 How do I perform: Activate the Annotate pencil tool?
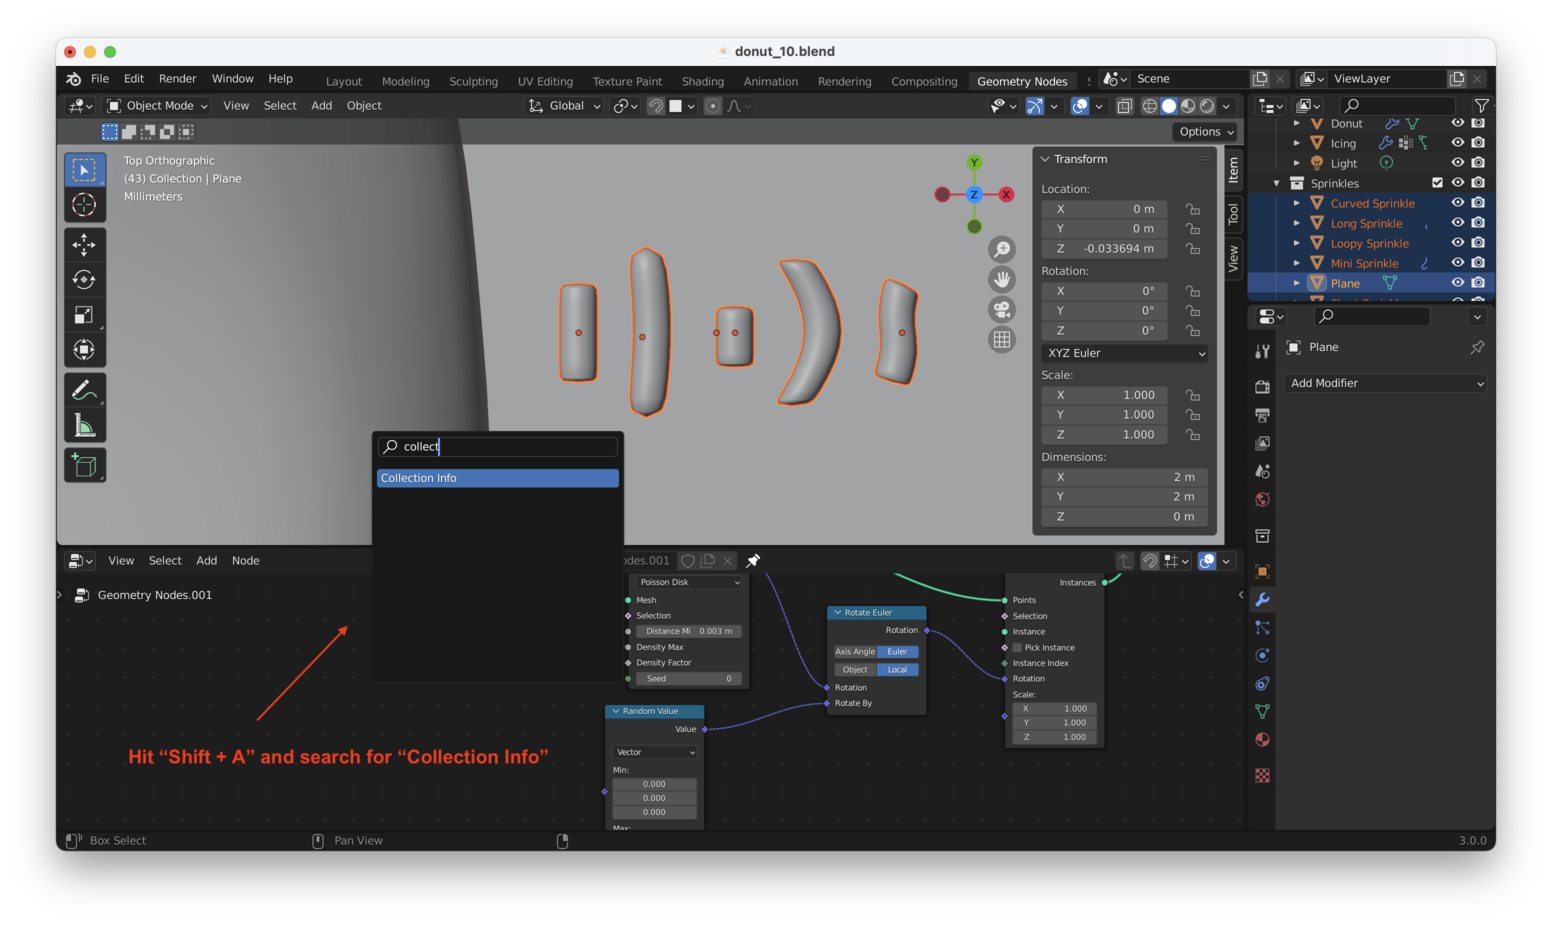click(84, 390)
